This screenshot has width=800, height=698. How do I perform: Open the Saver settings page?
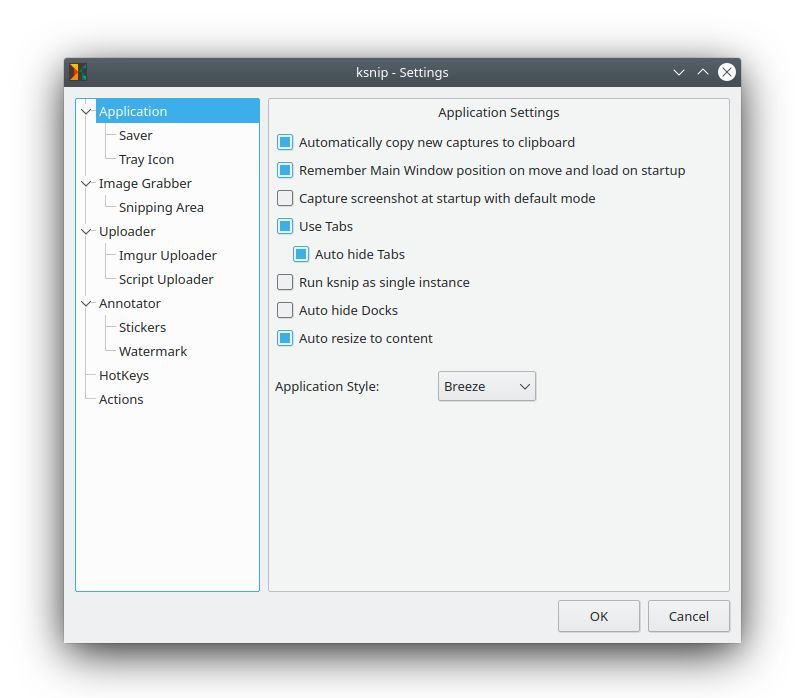pyautogui.click(x=136, y=135)
